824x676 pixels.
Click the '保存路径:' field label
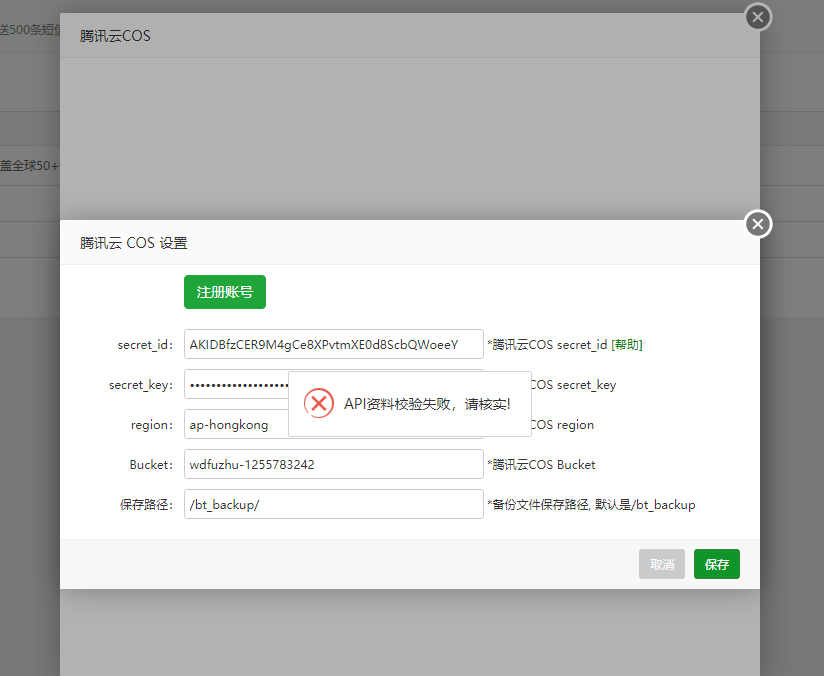click(x=146, y=505)
